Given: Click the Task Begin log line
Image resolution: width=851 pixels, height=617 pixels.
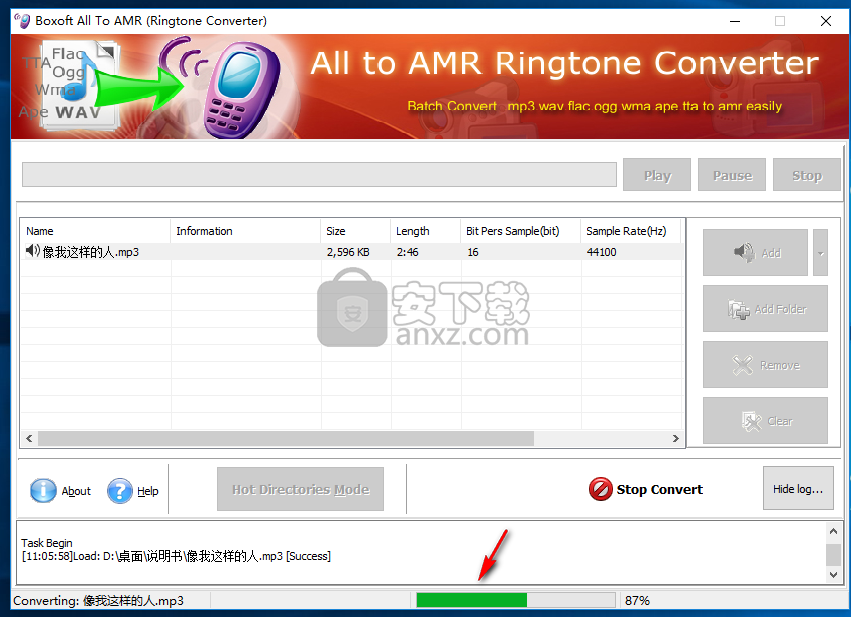Looking at the screenshot, I should [x=47, y=543].
